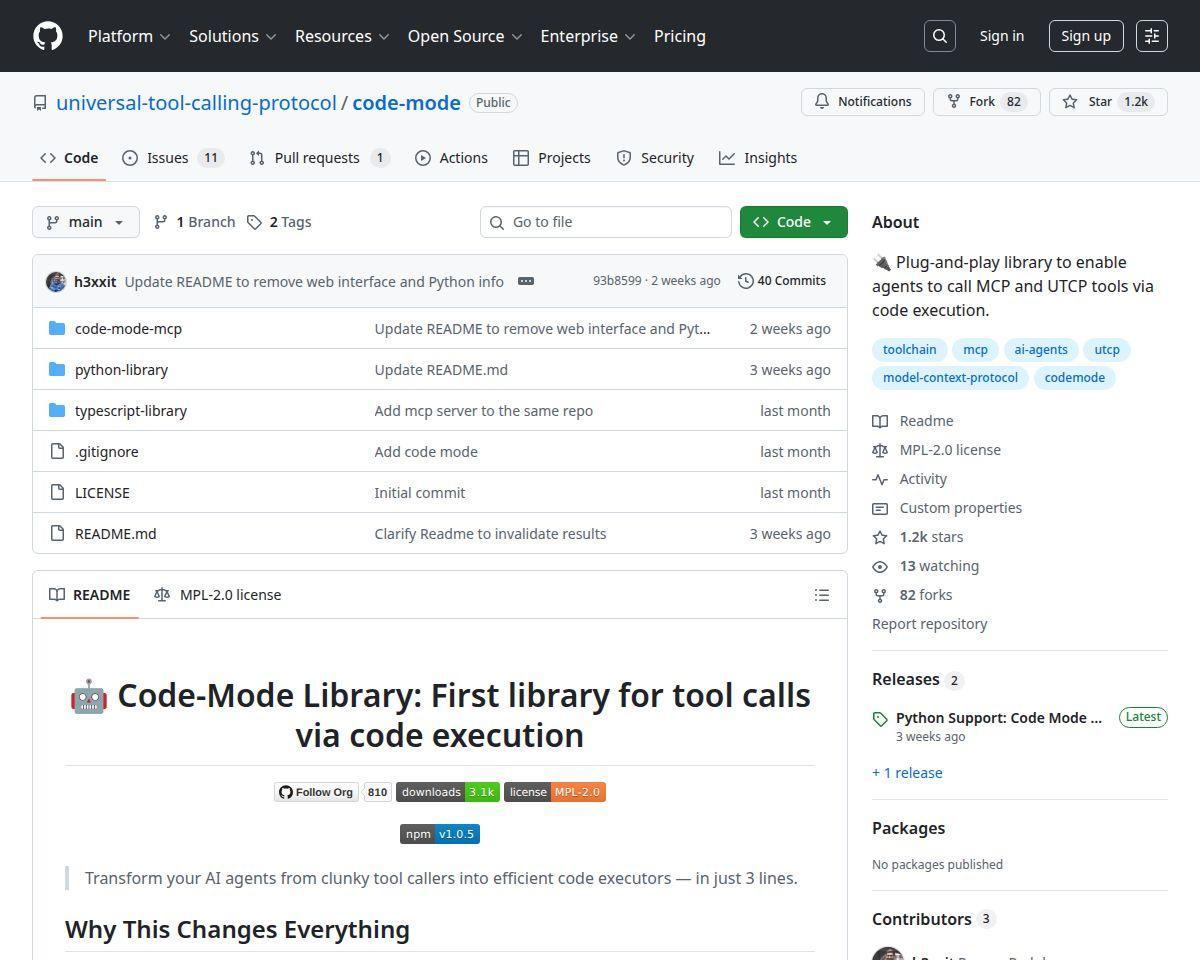Open the Pricing page
The image size is (1200, 960).
point(680,36)
